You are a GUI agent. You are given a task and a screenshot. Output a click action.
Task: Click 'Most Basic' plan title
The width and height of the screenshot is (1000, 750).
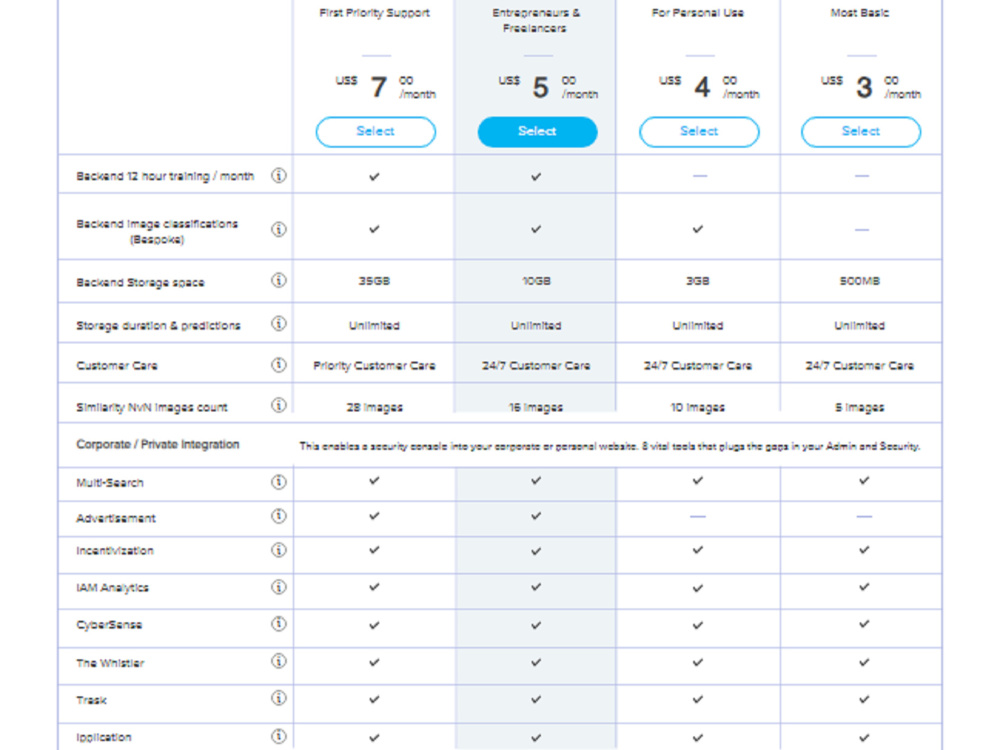pos(860,13)
